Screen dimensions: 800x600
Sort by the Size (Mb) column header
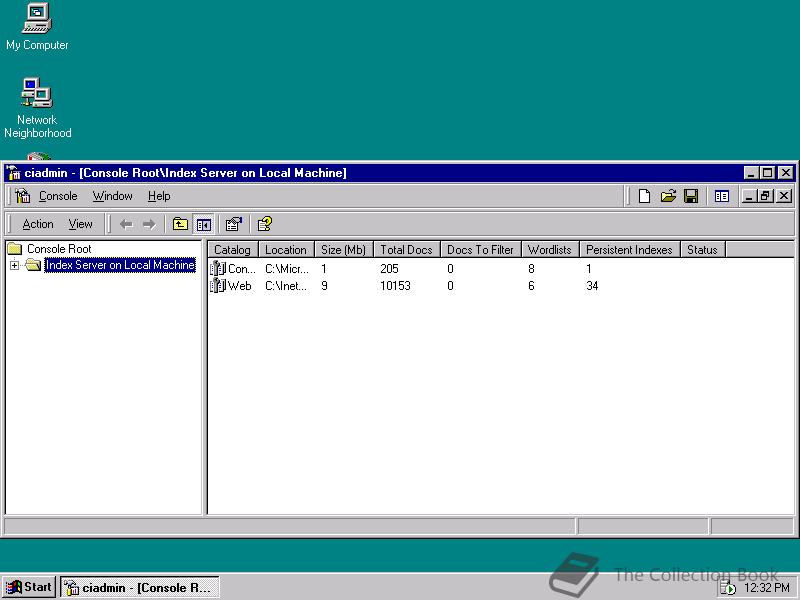click(x=344, y=249)
